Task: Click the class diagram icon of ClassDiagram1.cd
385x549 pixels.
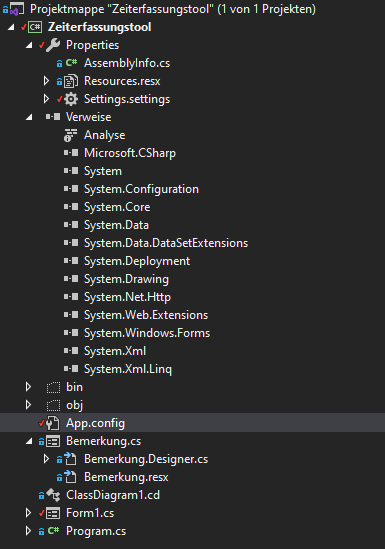Action: [x=54, y=495]
